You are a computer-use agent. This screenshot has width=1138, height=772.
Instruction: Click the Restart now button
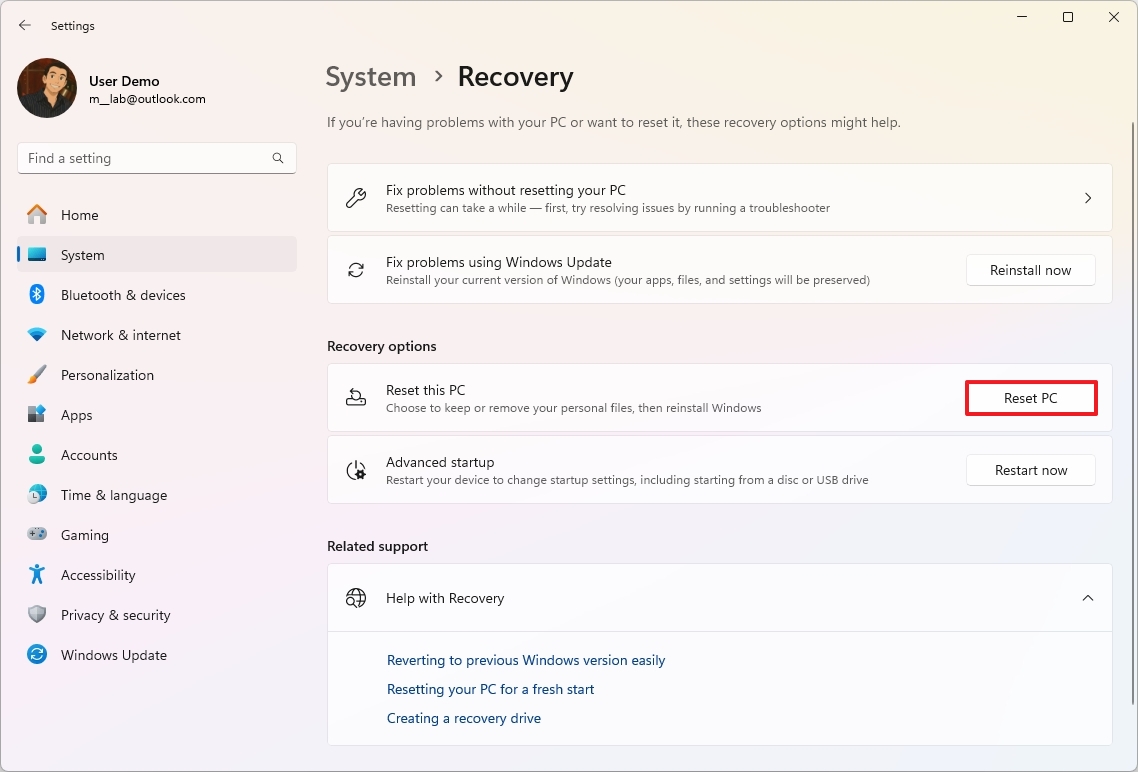(x=1031, y=470)
